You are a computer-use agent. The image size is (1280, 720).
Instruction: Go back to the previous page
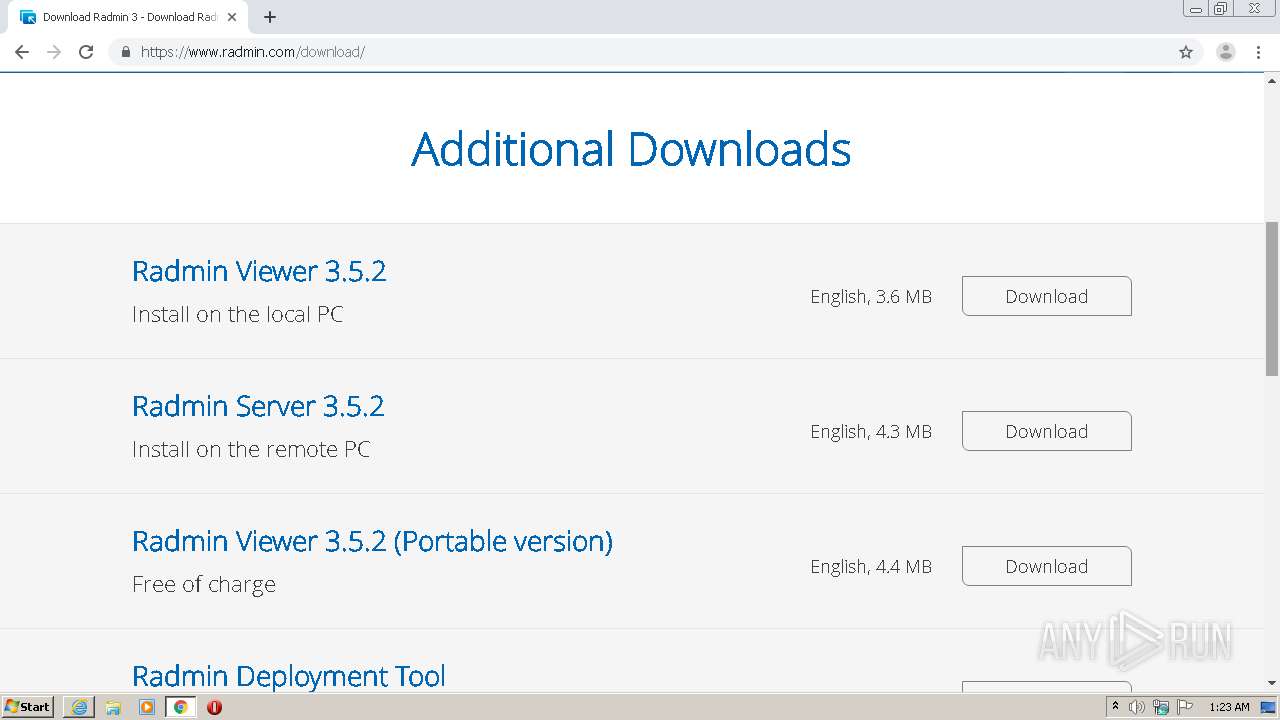pos(22,52)
